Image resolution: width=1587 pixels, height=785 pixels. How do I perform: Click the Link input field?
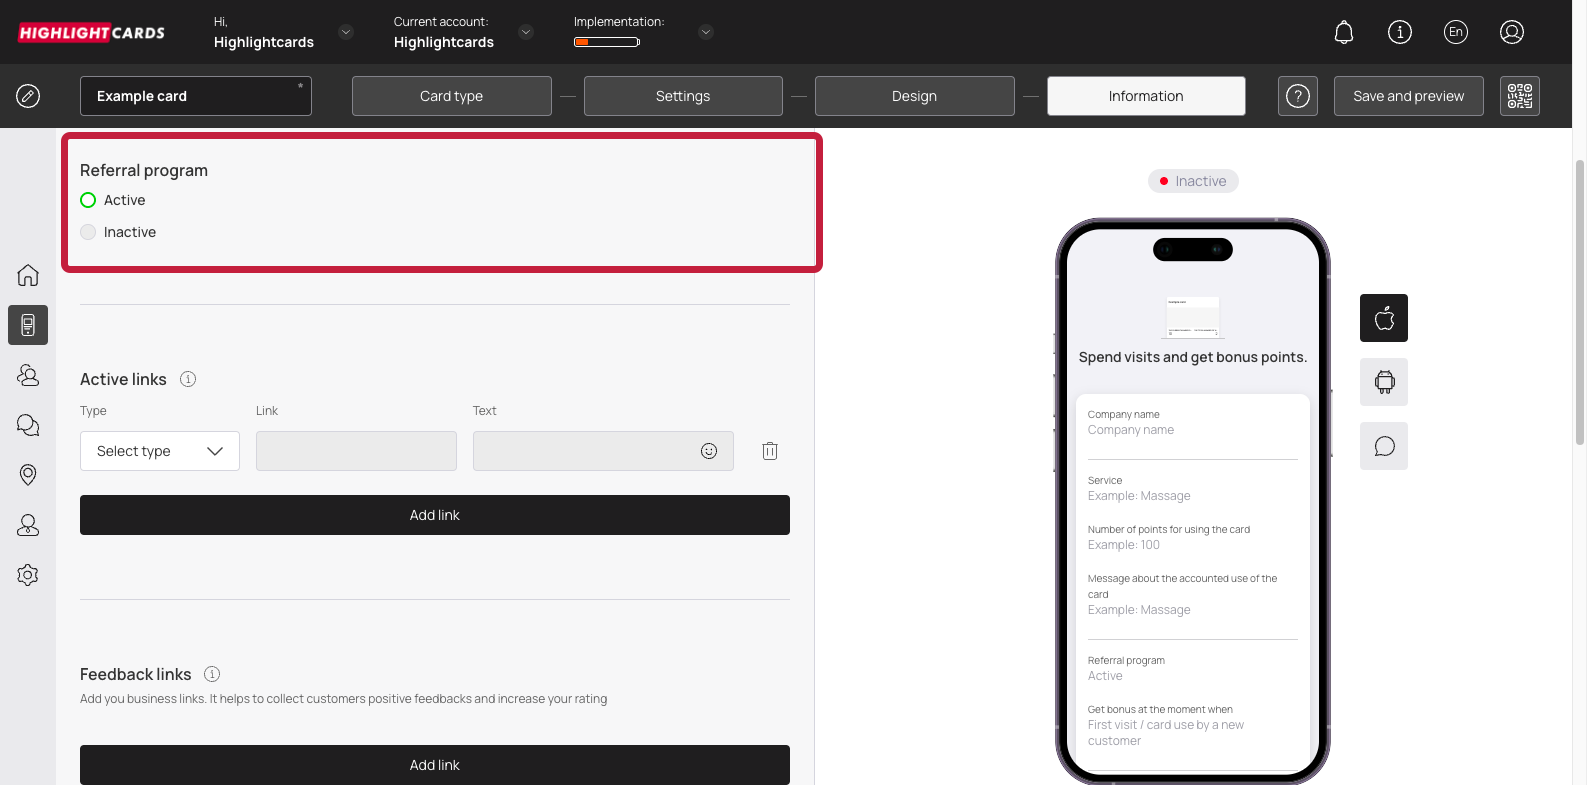[x=356, y=451]
